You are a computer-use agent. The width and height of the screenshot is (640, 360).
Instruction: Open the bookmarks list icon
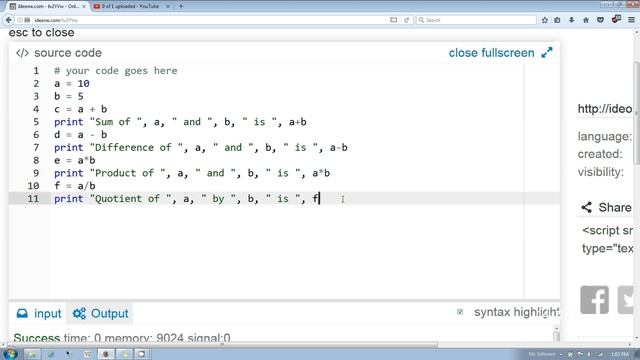(557, 20)
